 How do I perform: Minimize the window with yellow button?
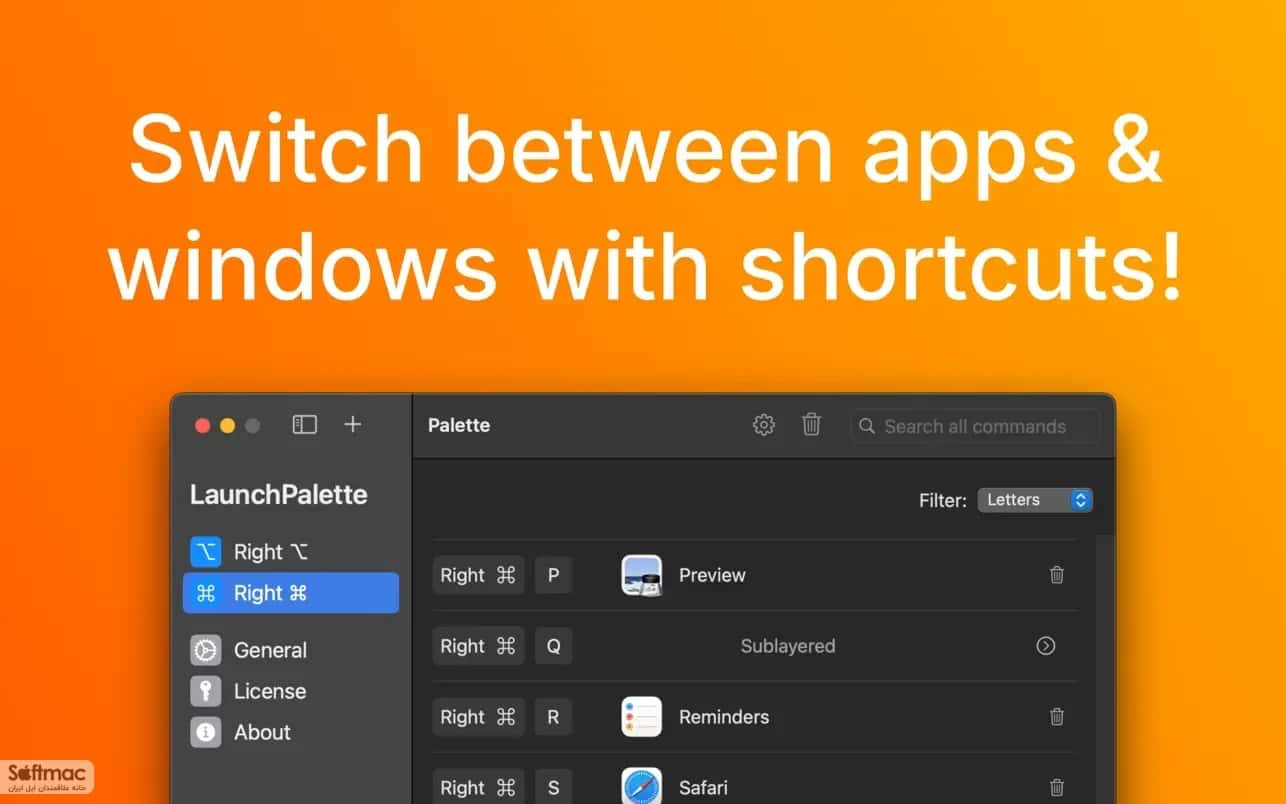[x=227, y=425]
